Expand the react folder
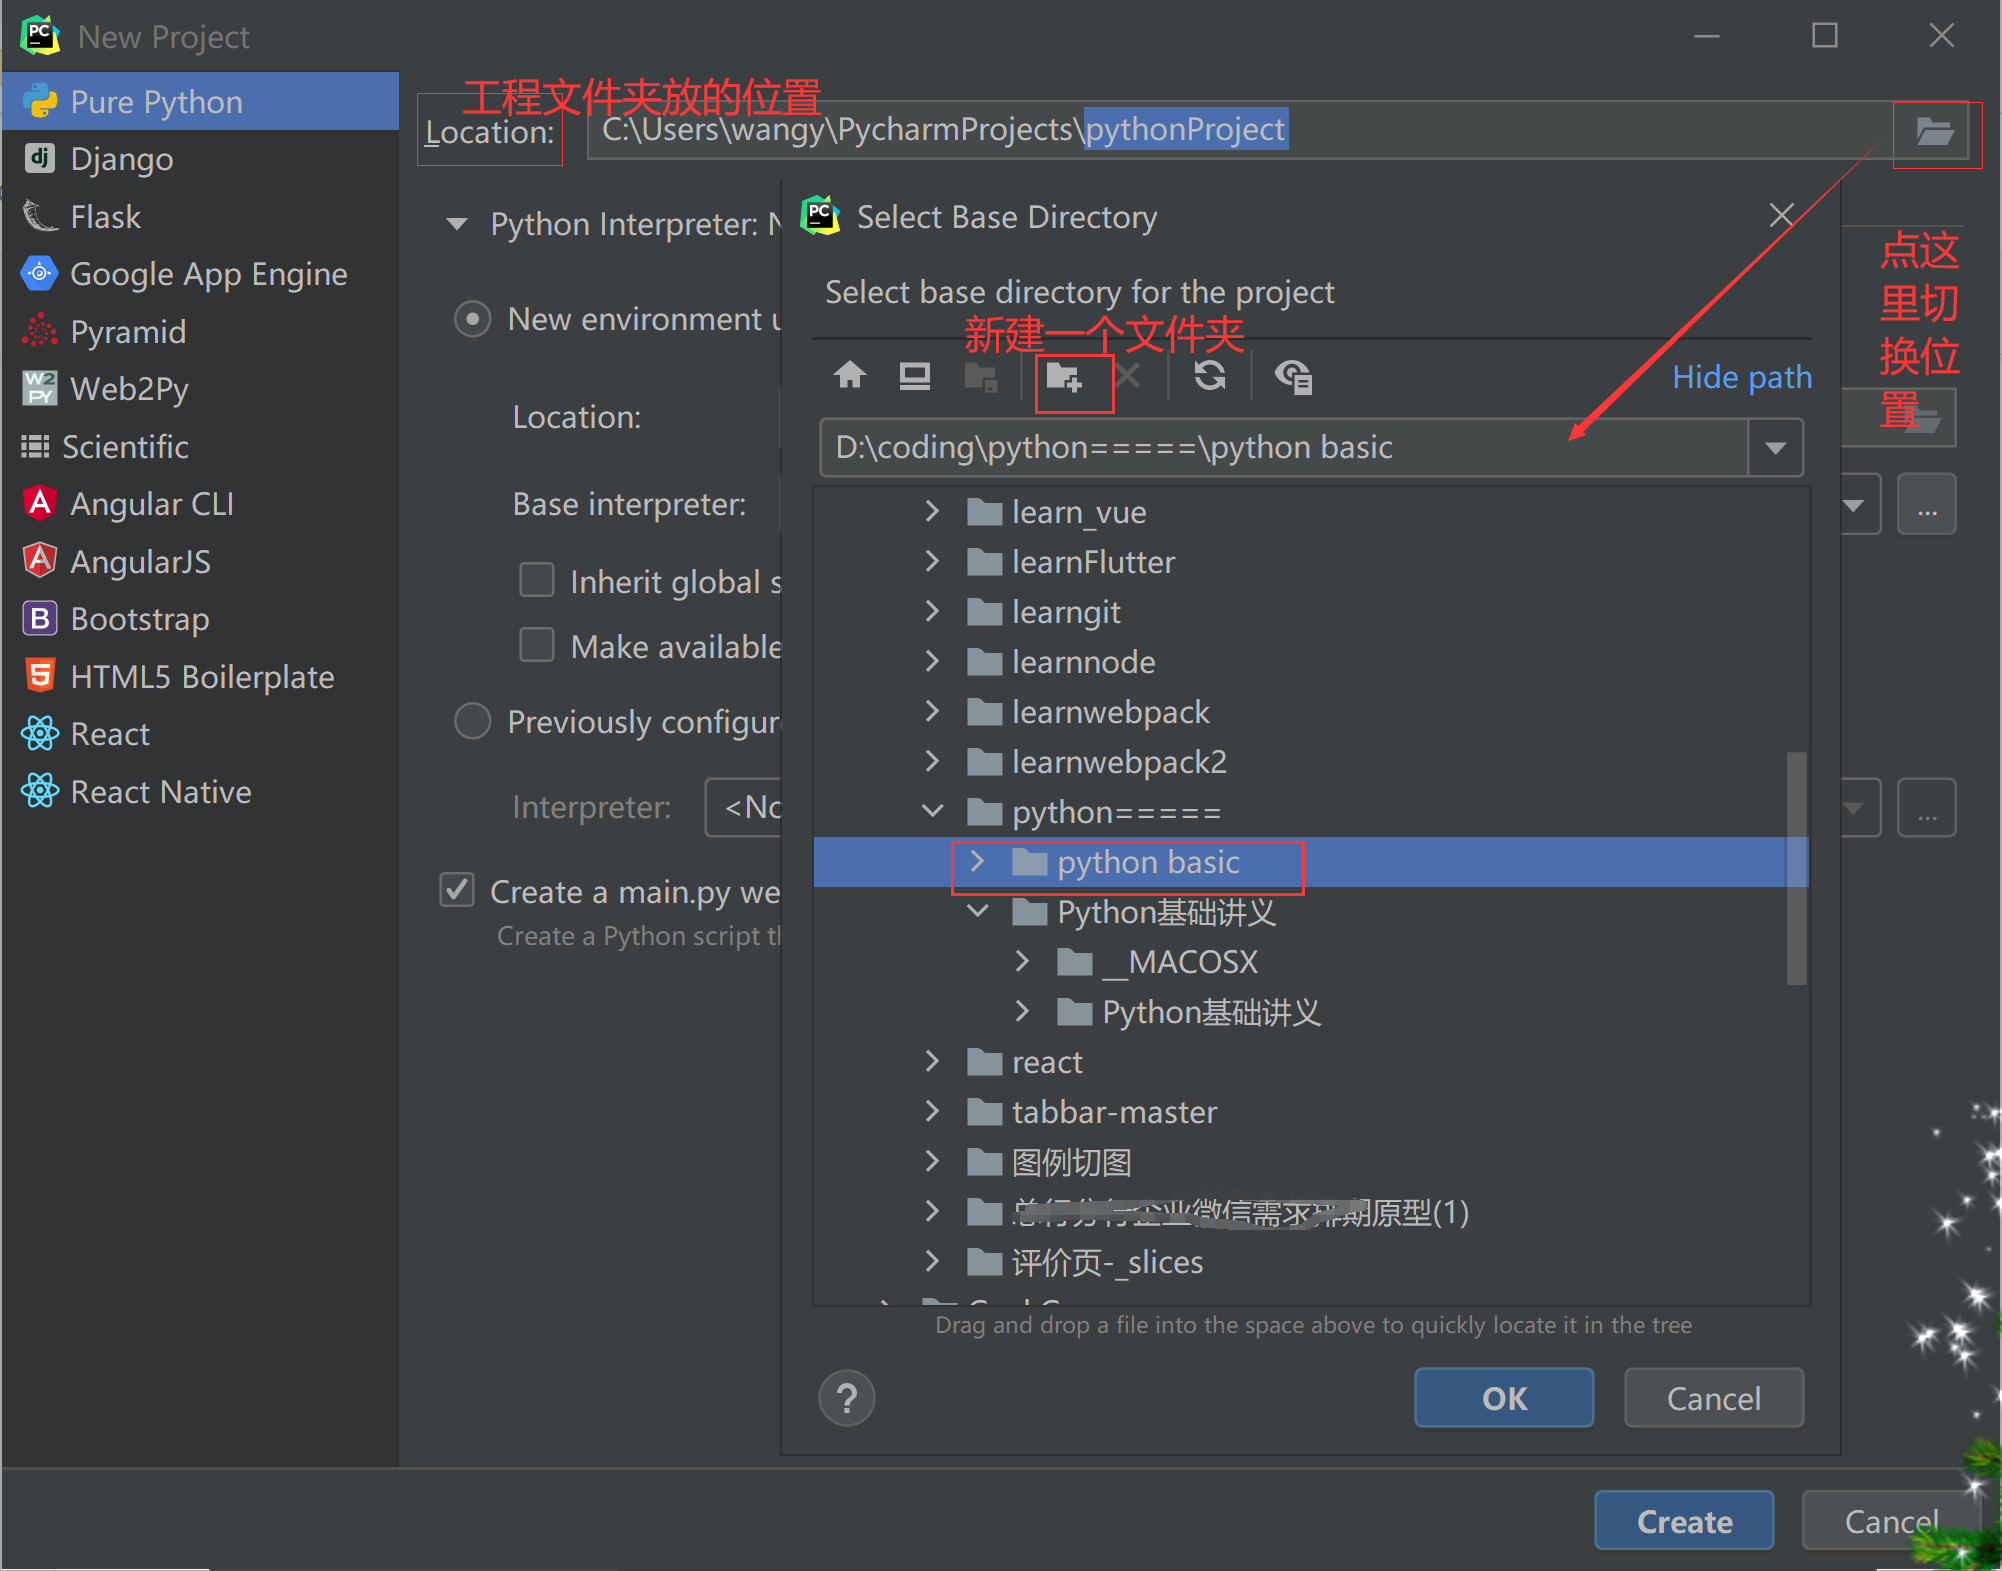The width and height of the screenshot is (2002, 1571). 932,1061
